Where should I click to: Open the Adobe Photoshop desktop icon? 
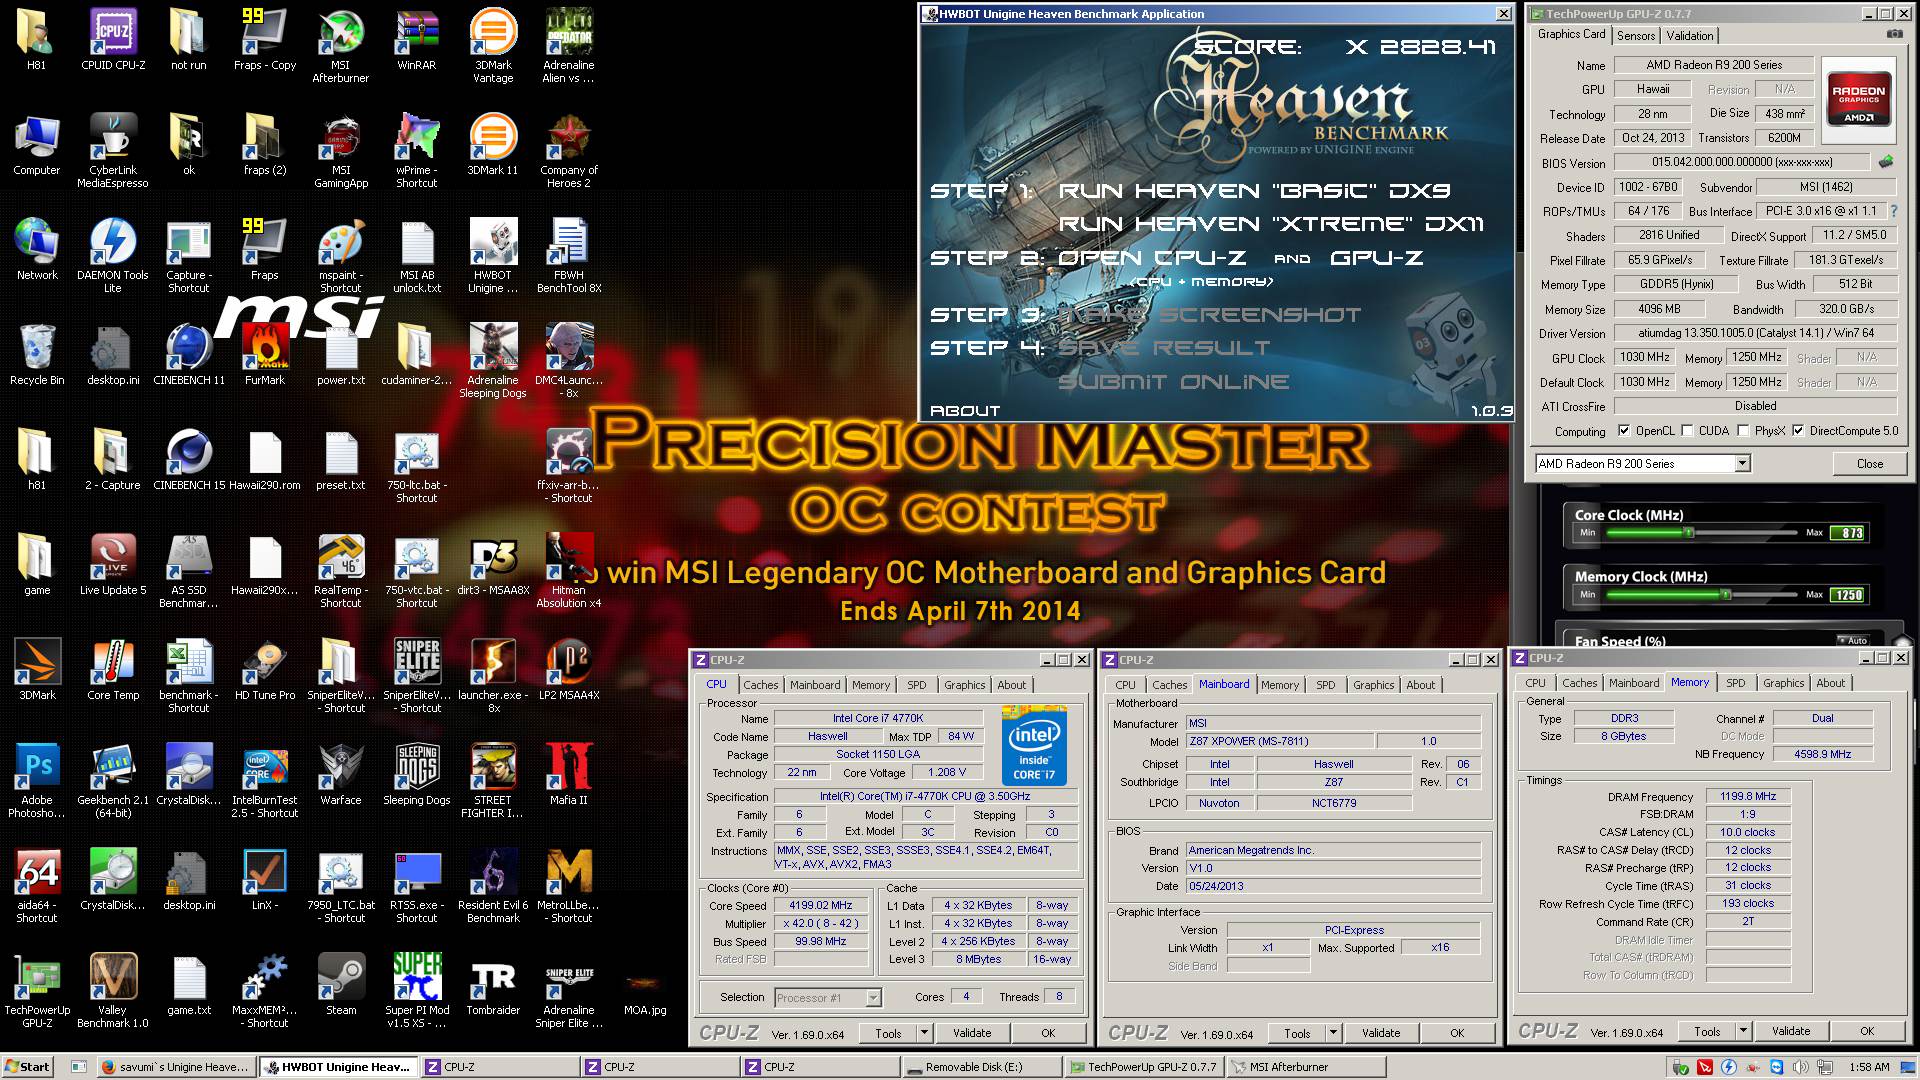pos(37,781)
